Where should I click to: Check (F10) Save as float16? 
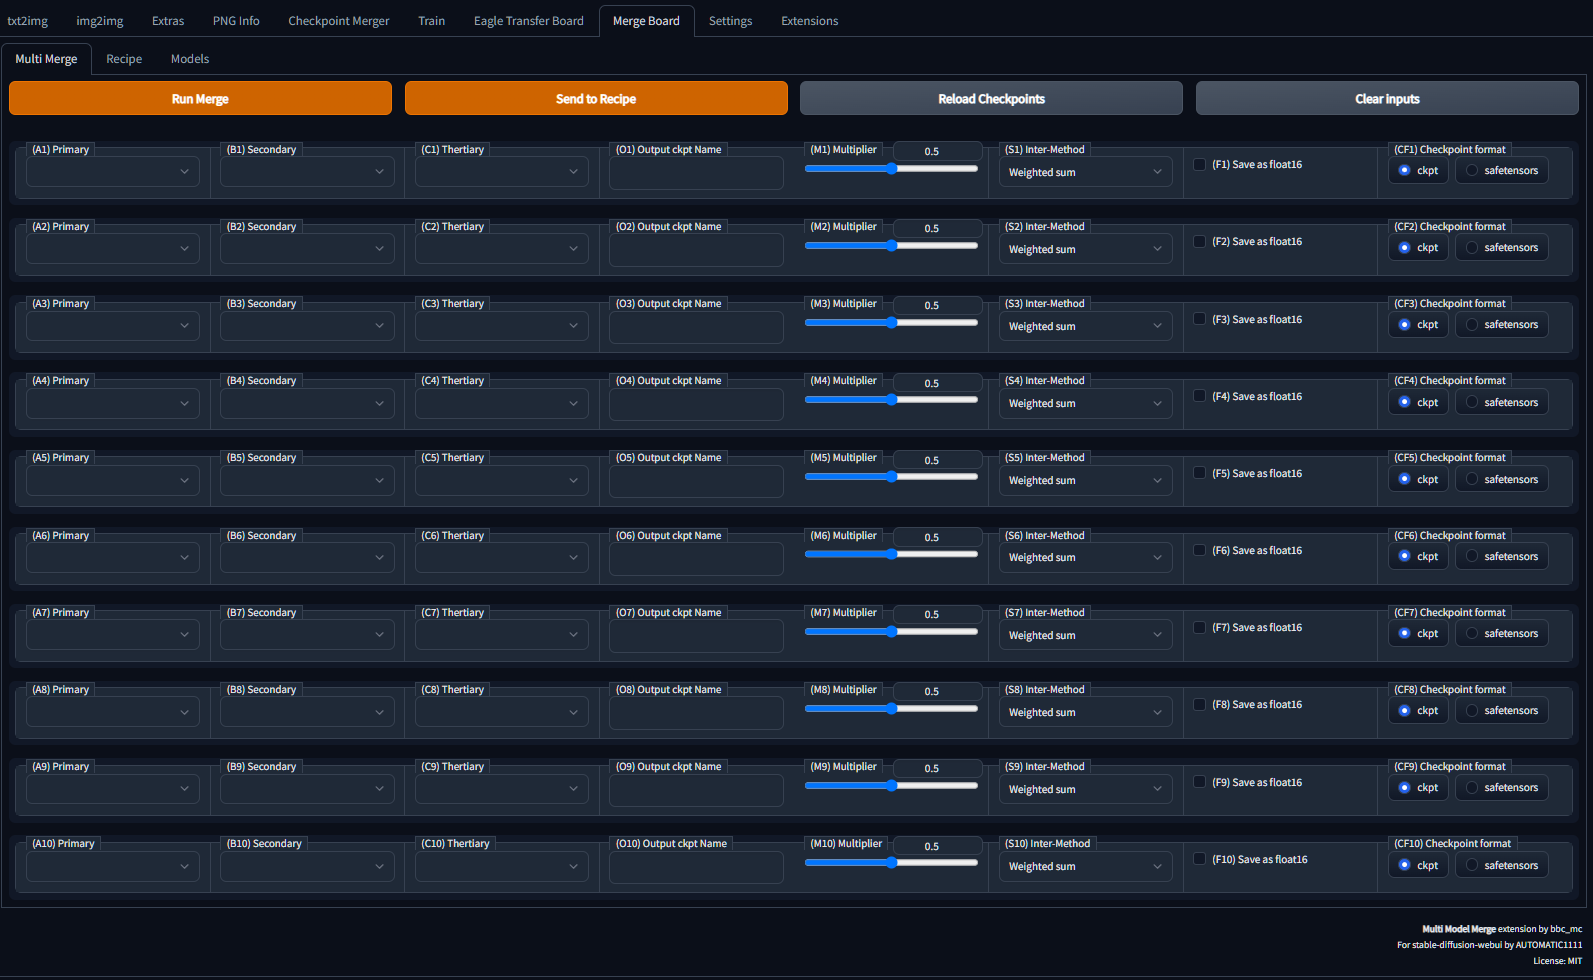click(1199, 859)
